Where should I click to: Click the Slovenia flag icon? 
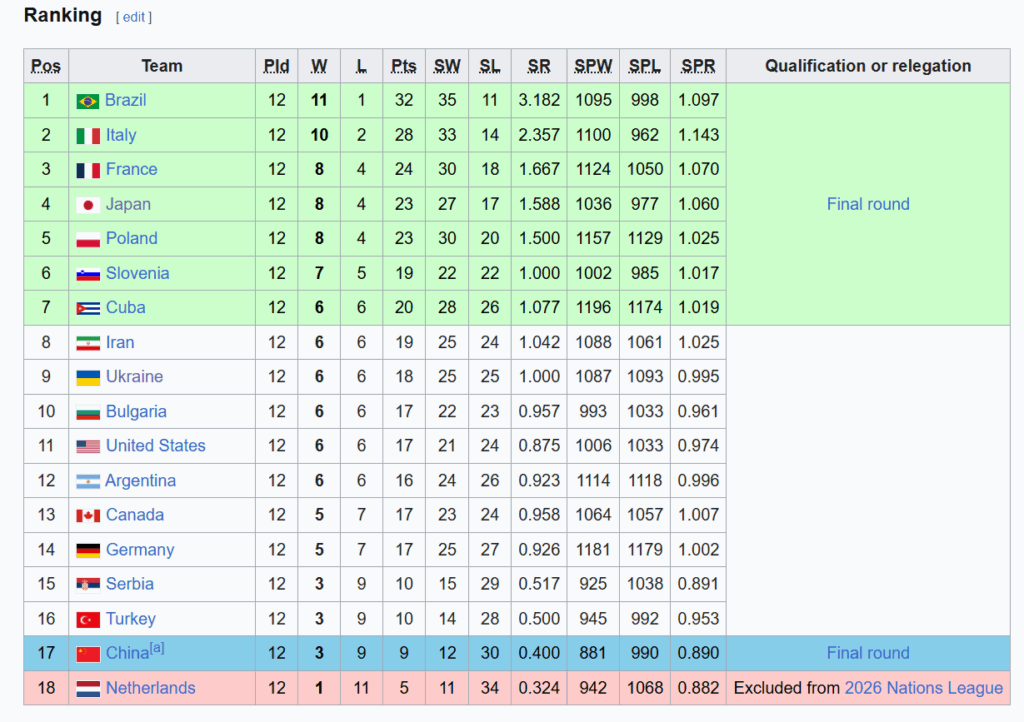(88, 274)
